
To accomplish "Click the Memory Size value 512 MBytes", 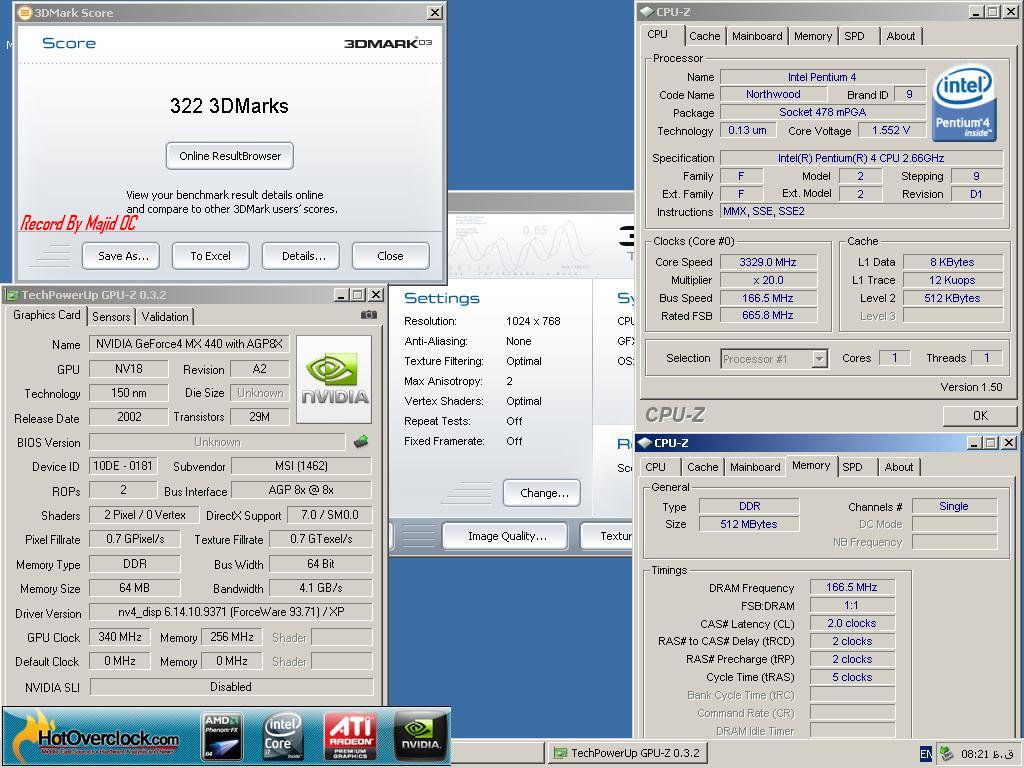I will pos(748,524).
